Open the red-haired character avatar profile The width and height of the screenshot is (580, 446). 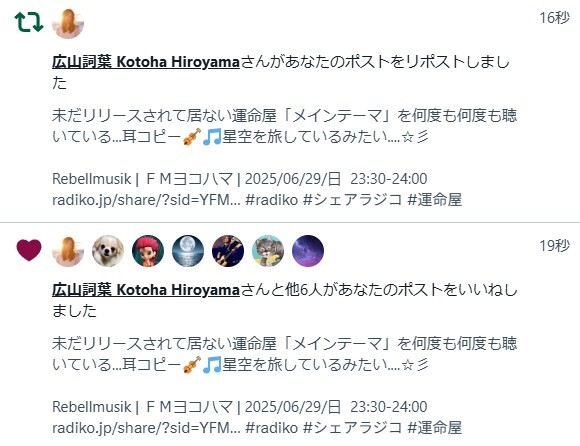point(148,251)
